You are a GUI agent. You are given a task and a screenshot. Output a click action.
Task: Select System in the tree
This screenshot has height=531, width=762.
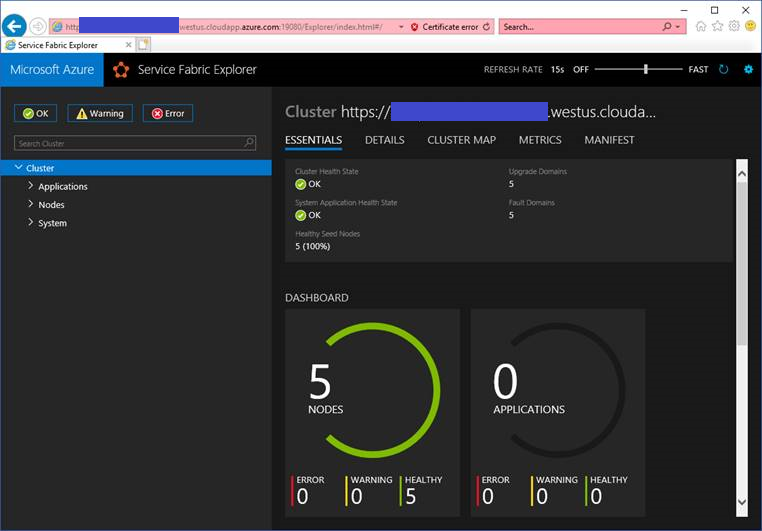click(52, 223)
